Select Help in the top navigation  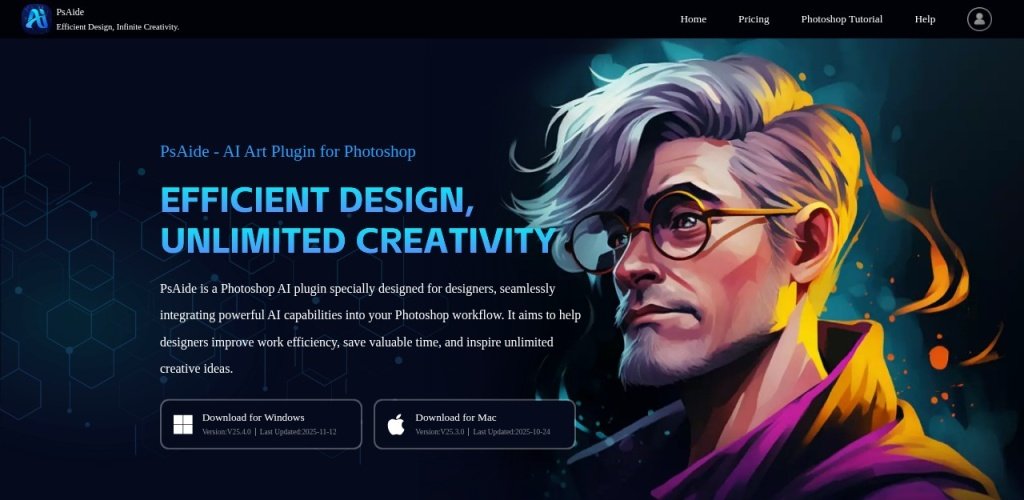[x=925, y=19]
